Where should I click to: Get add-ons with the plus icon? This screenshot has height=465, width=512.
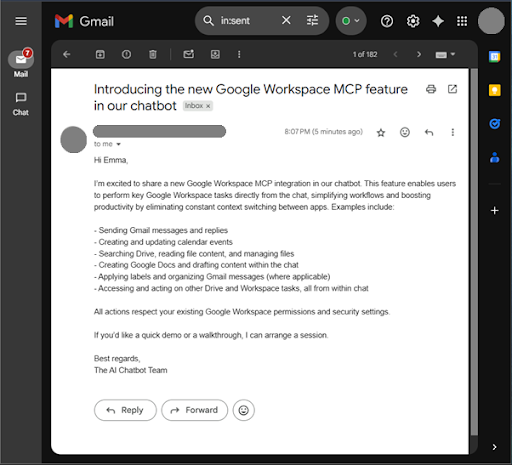coord(495,211)
